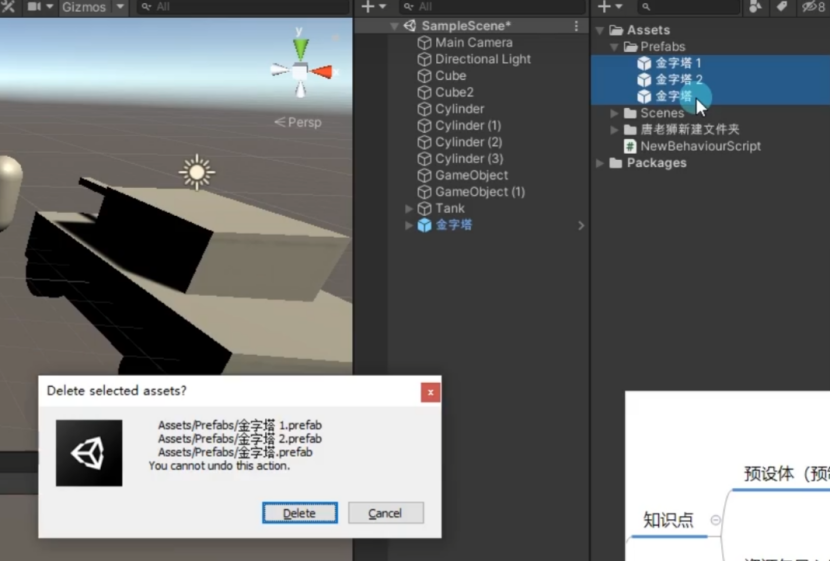The width and height of the screenshot is (830, 561).
Task: Collapse 知识点 node circle toggle
Action: (x=715, y=520)
